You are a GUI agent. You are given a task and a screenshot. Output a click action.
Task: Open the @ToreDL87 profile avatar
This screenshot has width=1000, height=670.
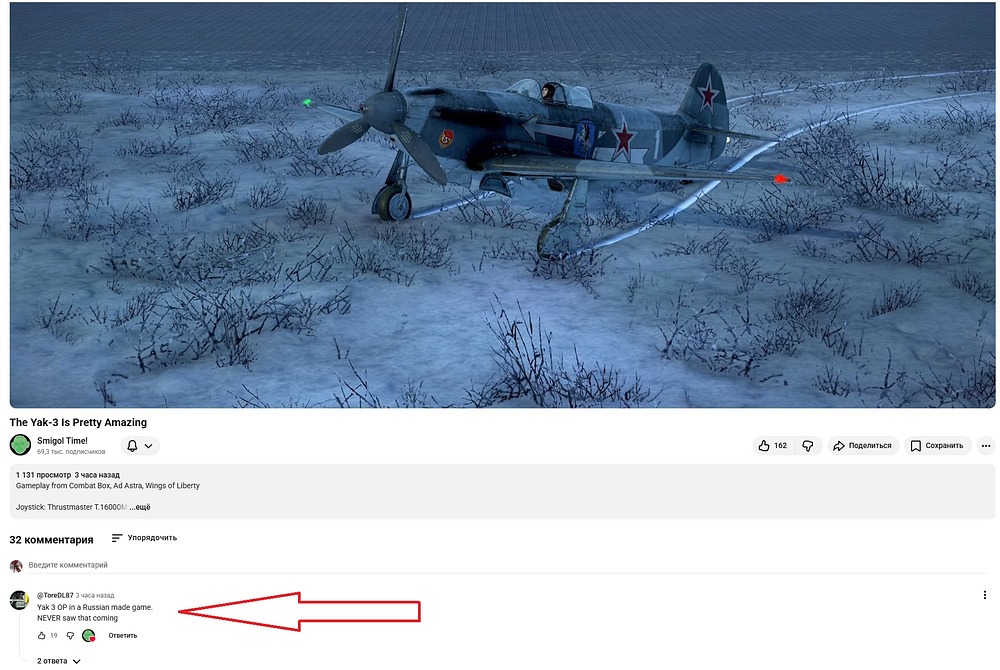coord(19,601)
